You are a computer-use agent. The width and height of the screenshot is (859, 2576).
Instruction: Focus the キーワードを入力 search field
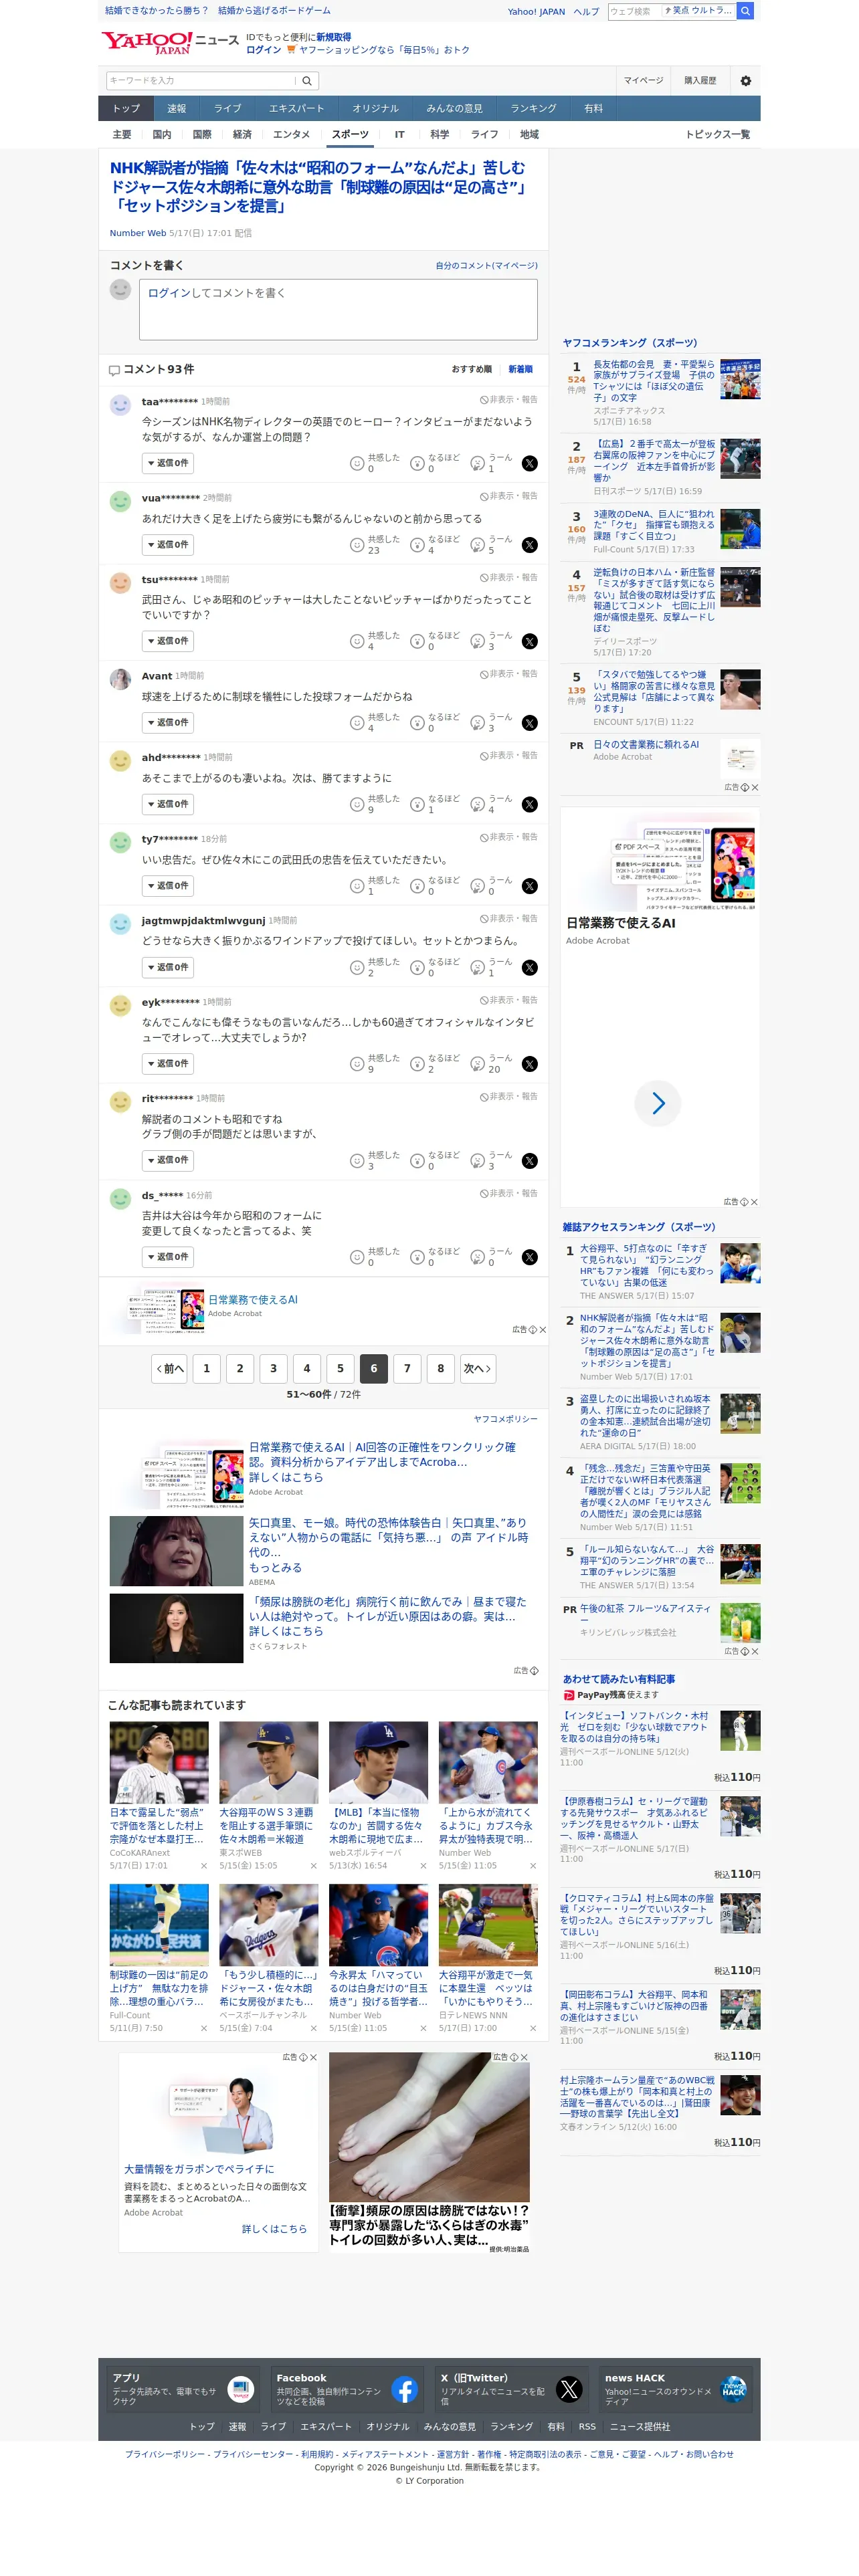coord(201,81)
